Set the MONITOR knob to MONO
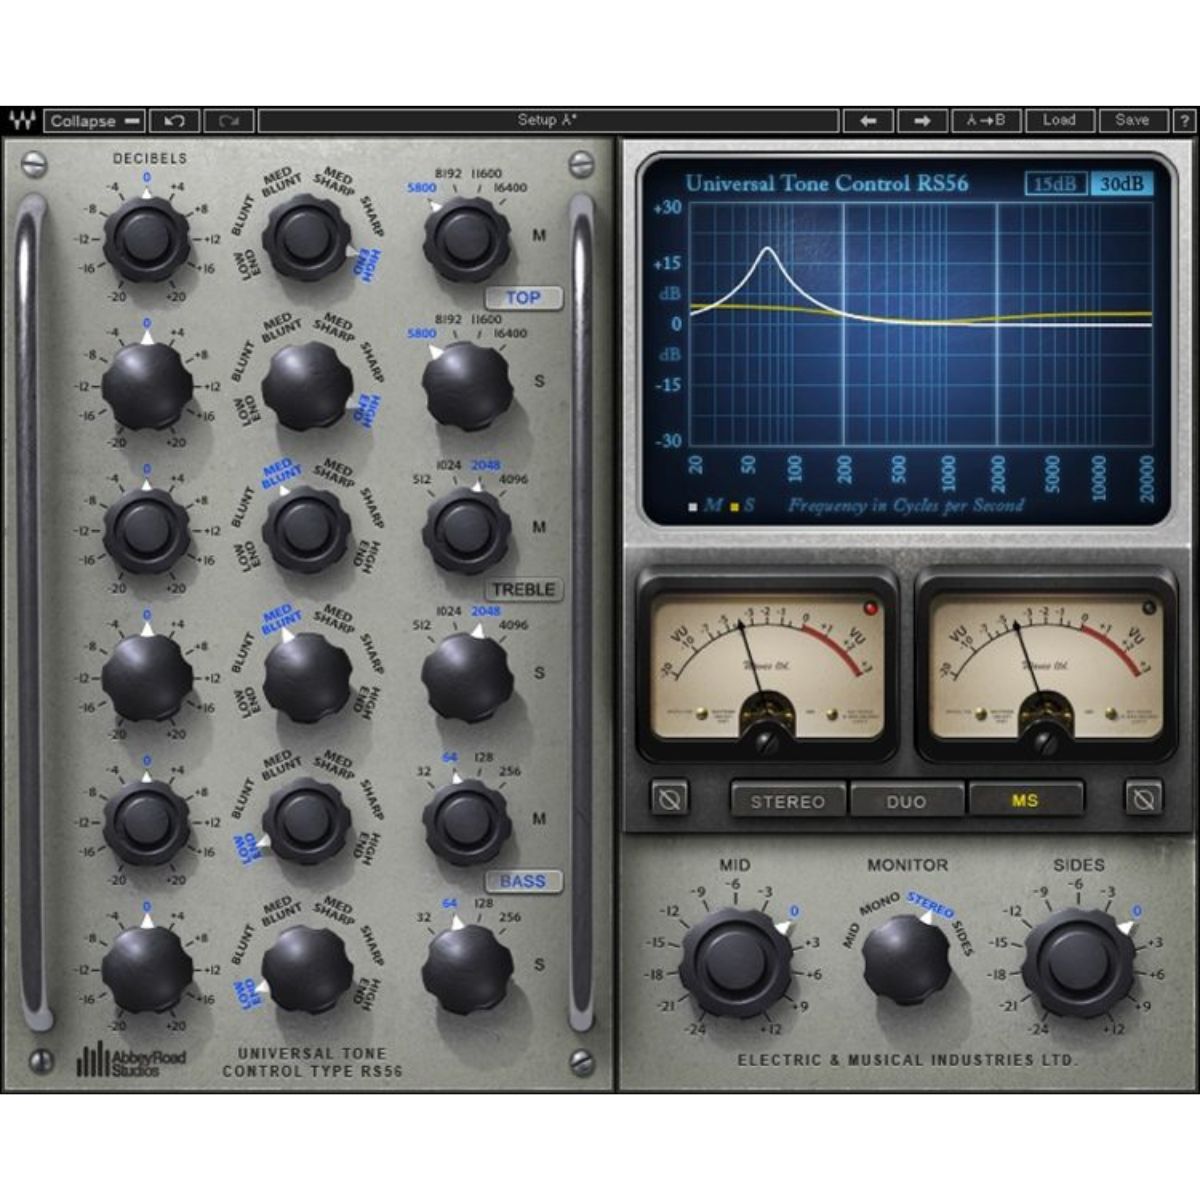The image size is (1200, 1200). click(878, 901)
